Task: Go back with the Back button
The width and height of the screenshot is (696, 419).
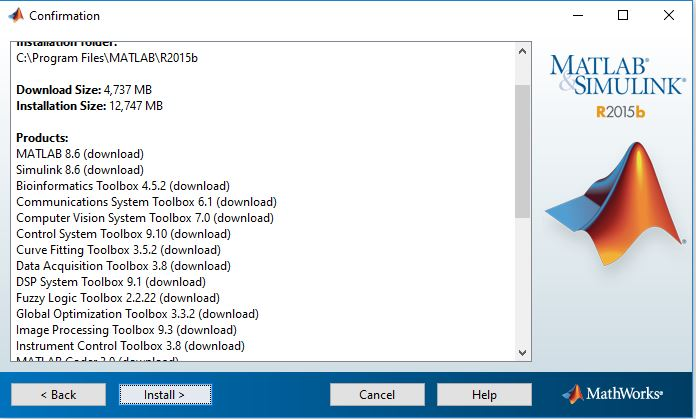Action: [59, 395]
